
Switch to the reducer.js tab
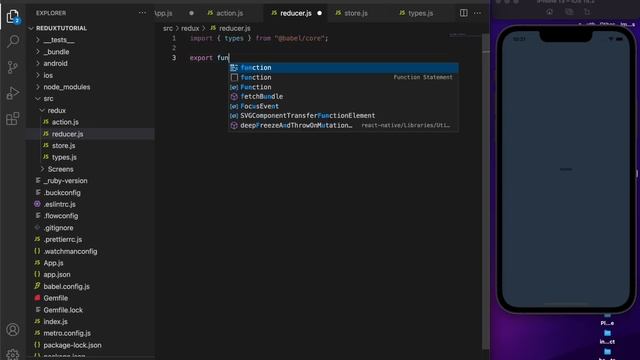(296, 13)
